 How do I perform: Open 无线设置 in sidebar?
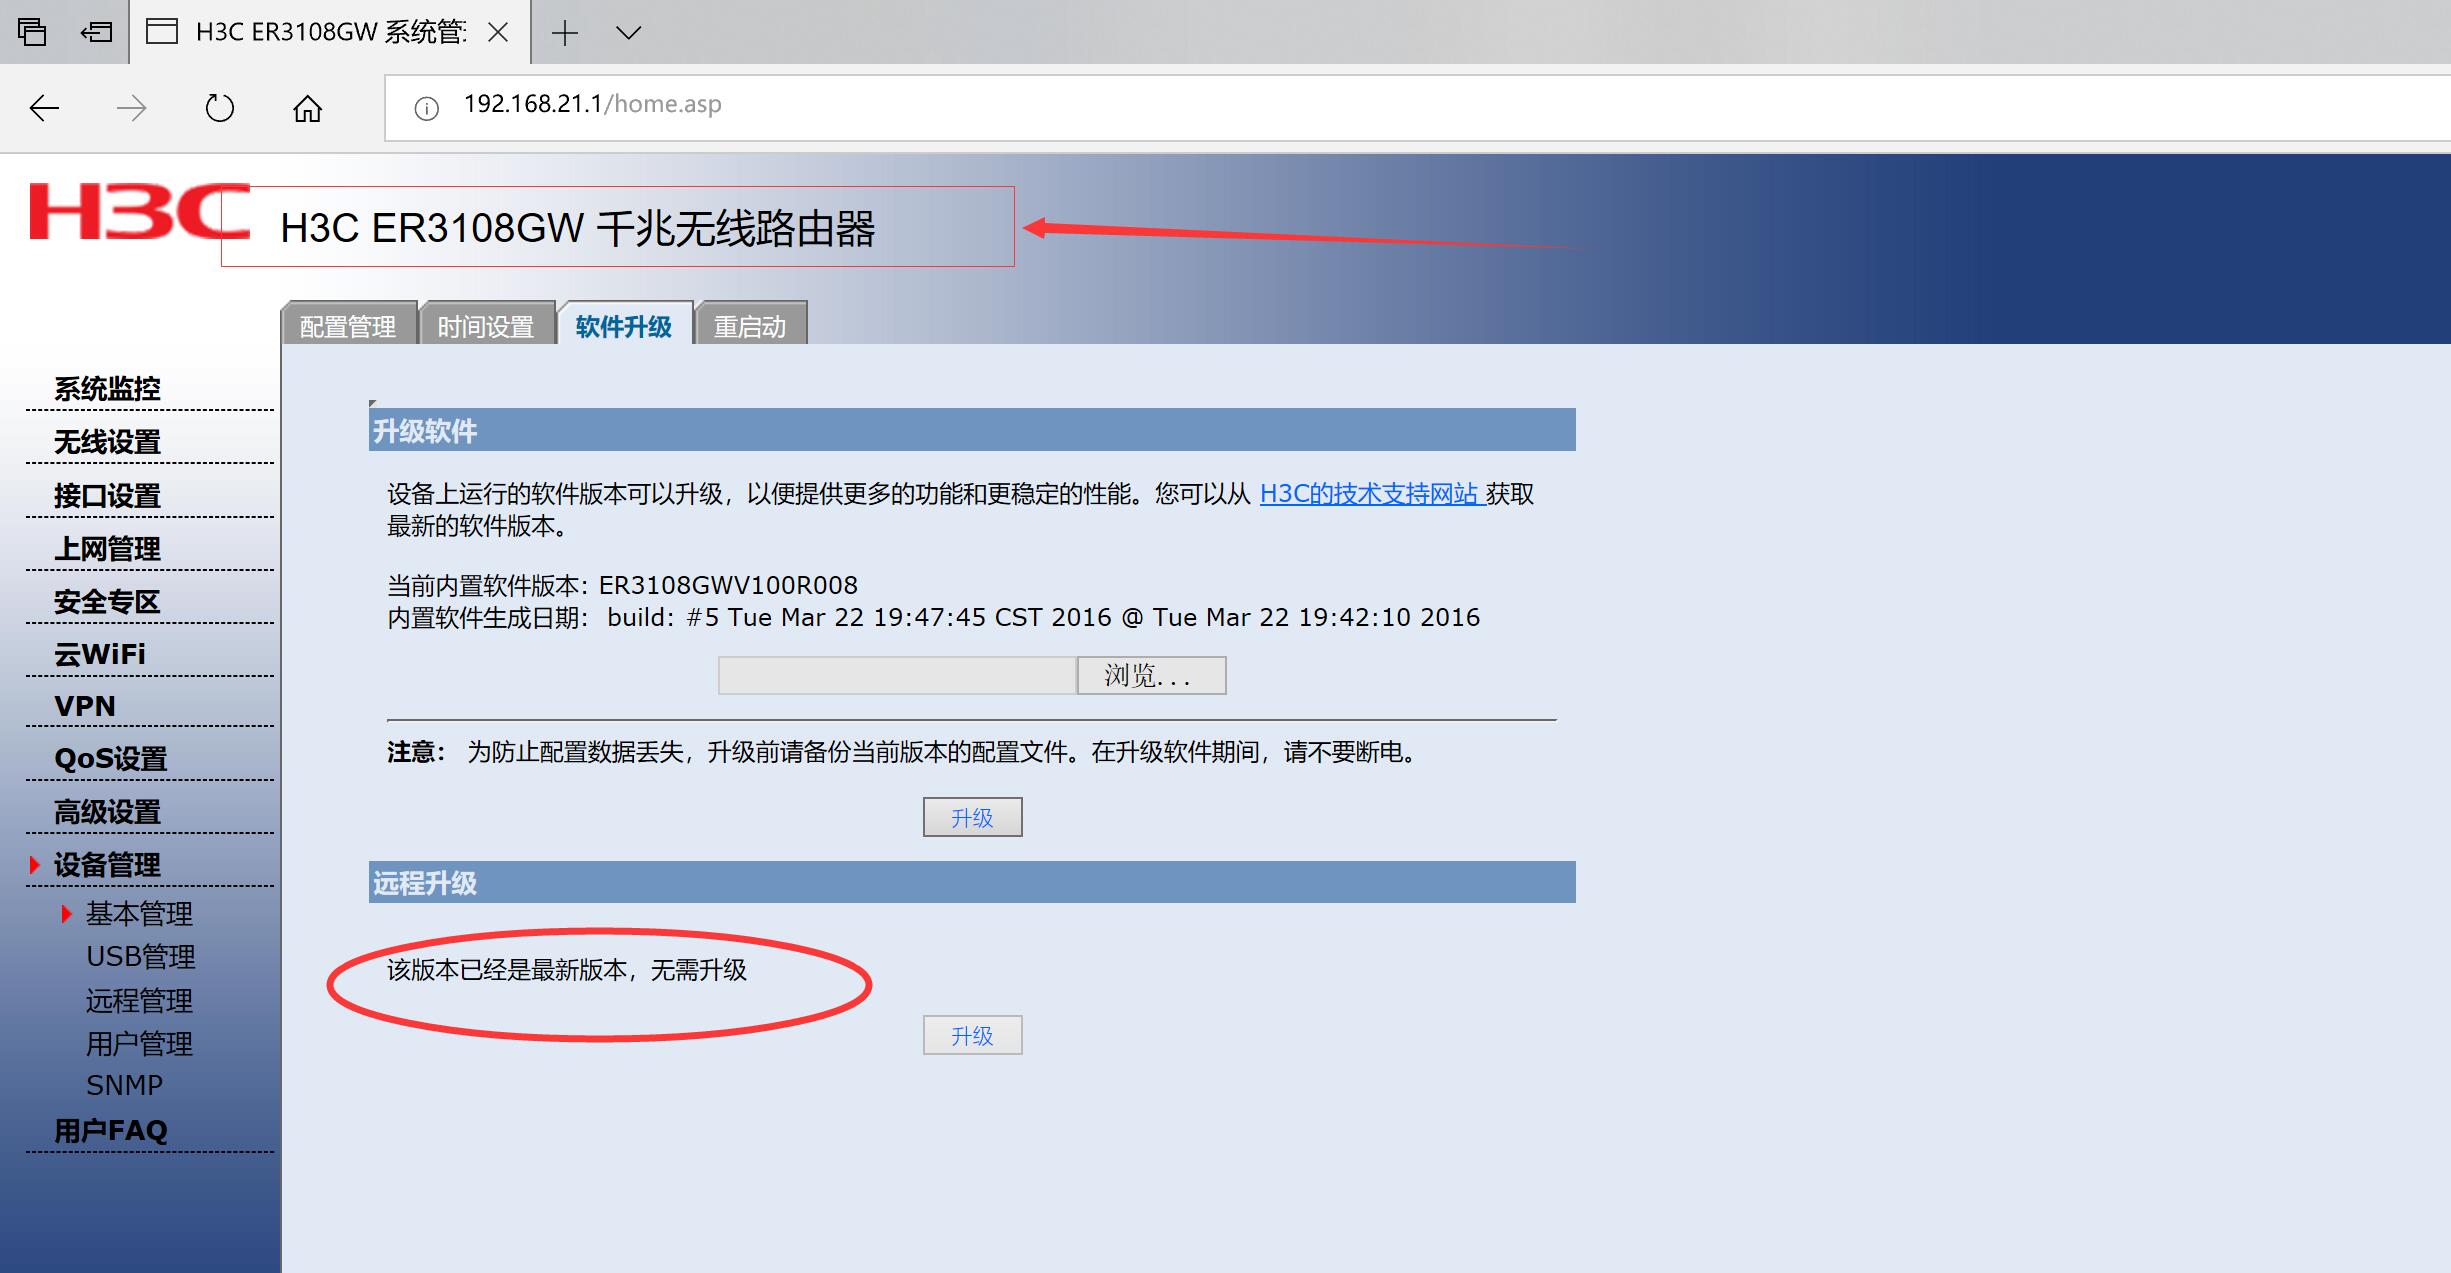click(x=107, y=442)
